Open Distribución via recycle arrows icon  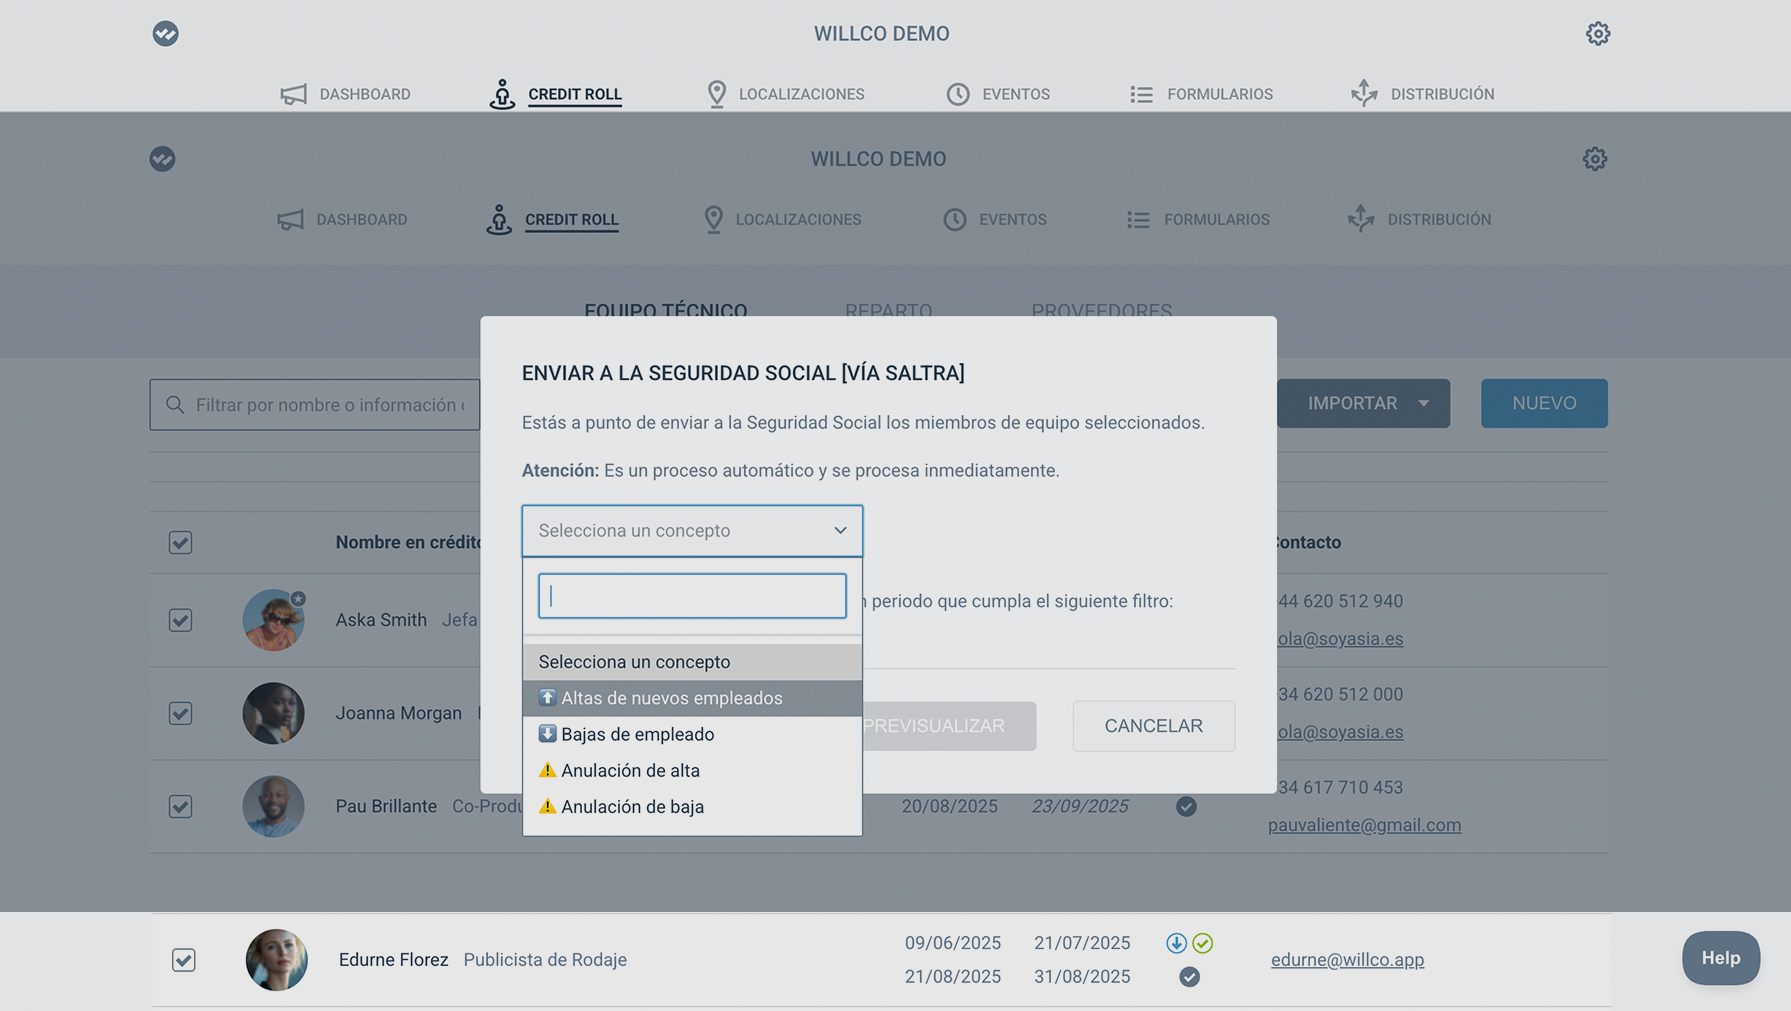(1364, 94)
